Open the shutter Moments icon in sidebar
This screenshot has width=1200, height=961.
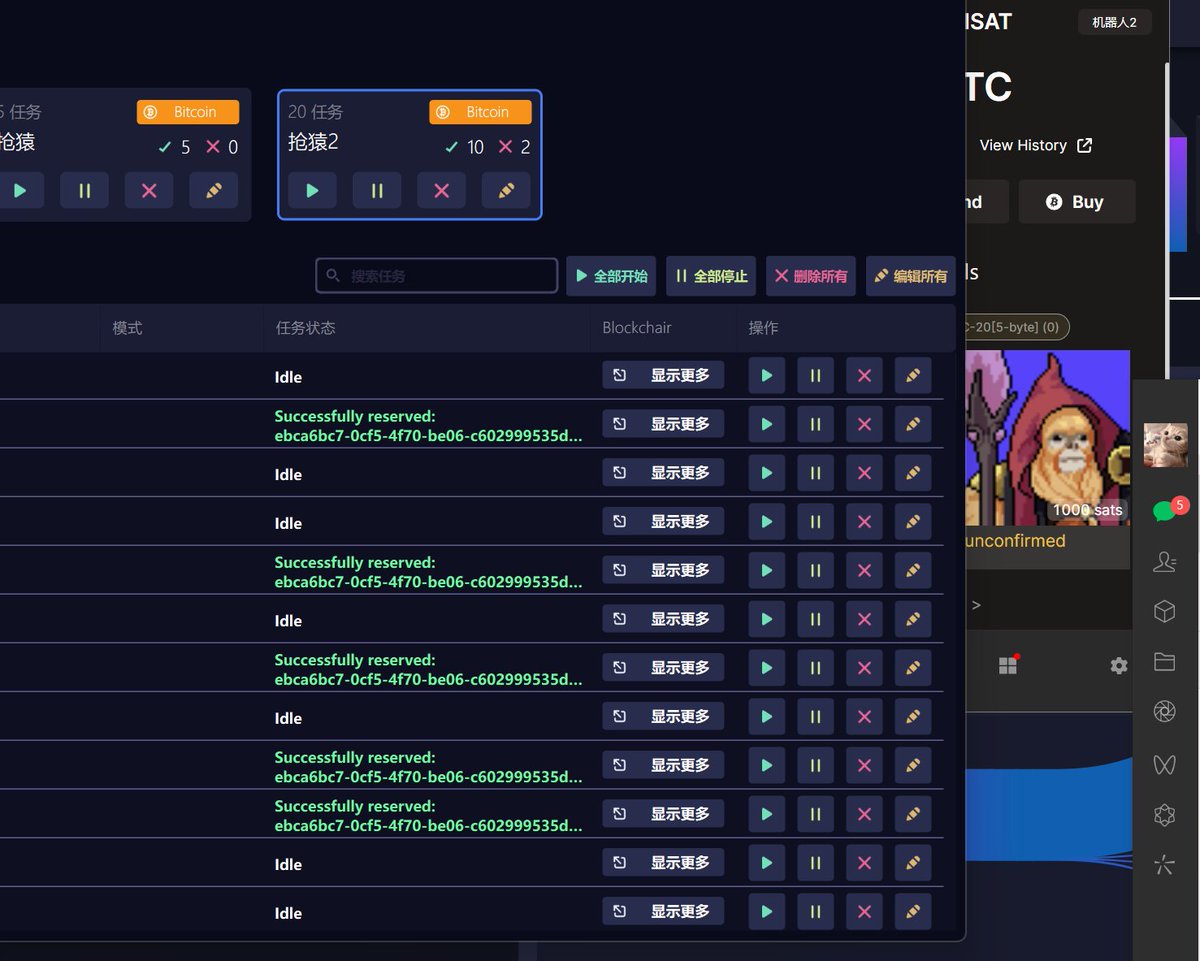tap(1164, 712)
